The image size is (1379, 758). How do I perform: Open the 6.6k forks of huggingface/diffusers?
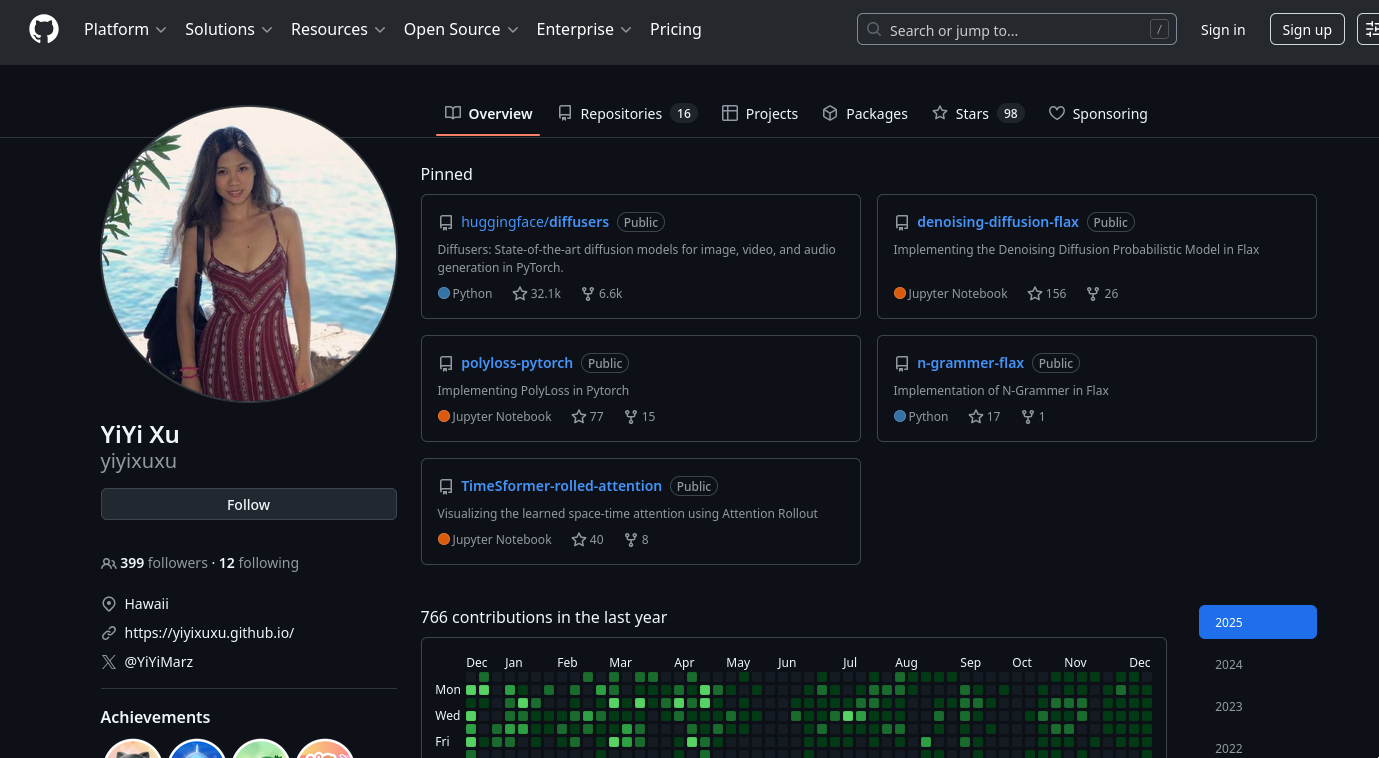tap(602, 293)
